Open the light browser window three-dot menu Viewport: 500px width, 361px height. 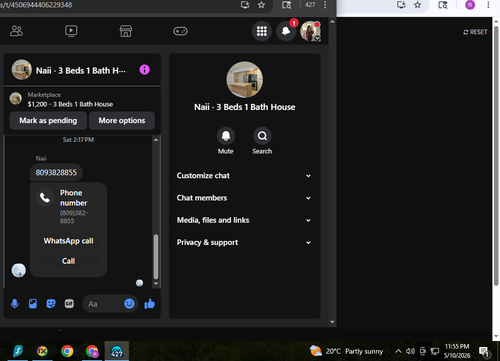pyautogui.click(x=488, y=5)
